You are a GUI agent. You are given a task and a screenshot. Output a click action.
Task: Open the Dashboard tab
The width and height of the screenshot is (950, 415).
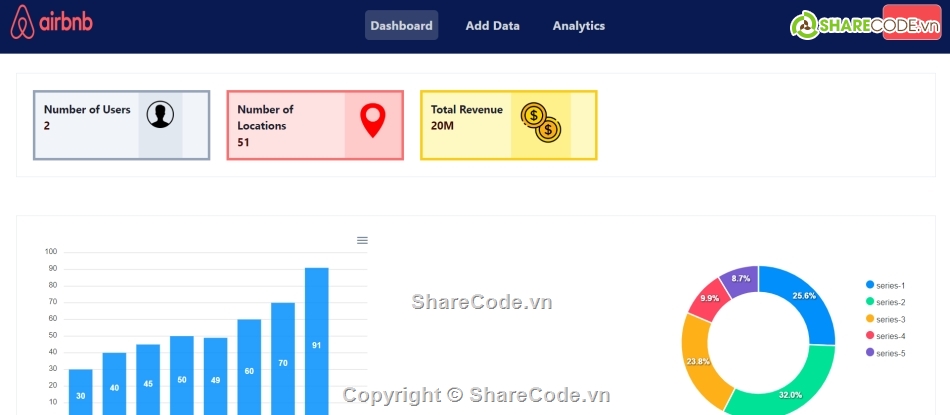[401, 26]
